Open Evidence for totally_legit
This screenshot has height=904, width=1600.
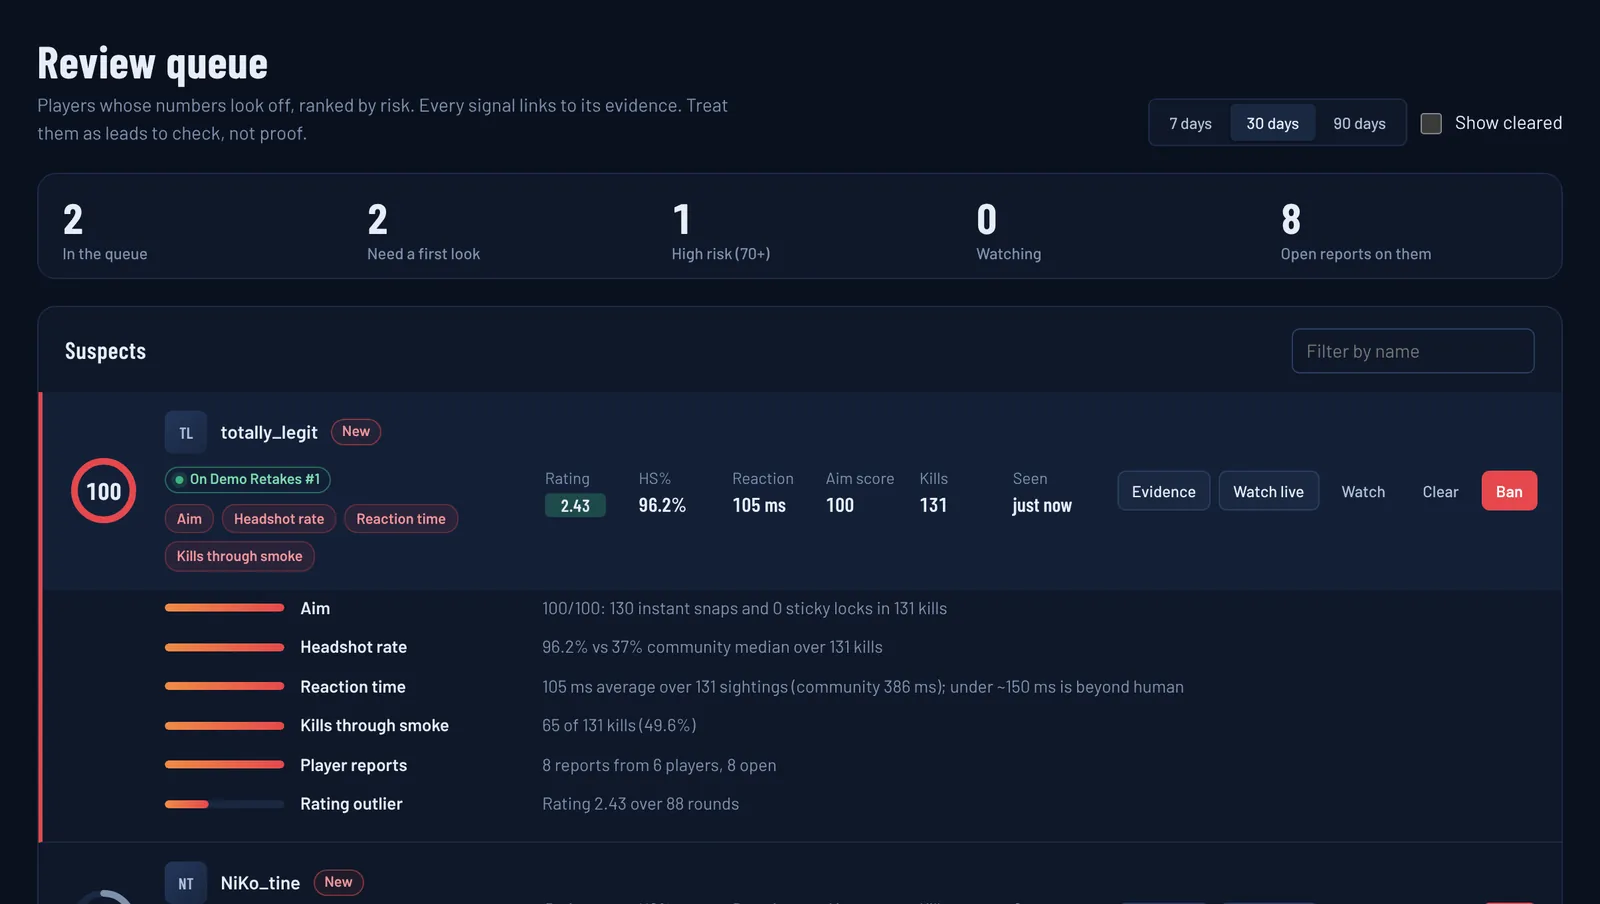(x=1164, y=491)
